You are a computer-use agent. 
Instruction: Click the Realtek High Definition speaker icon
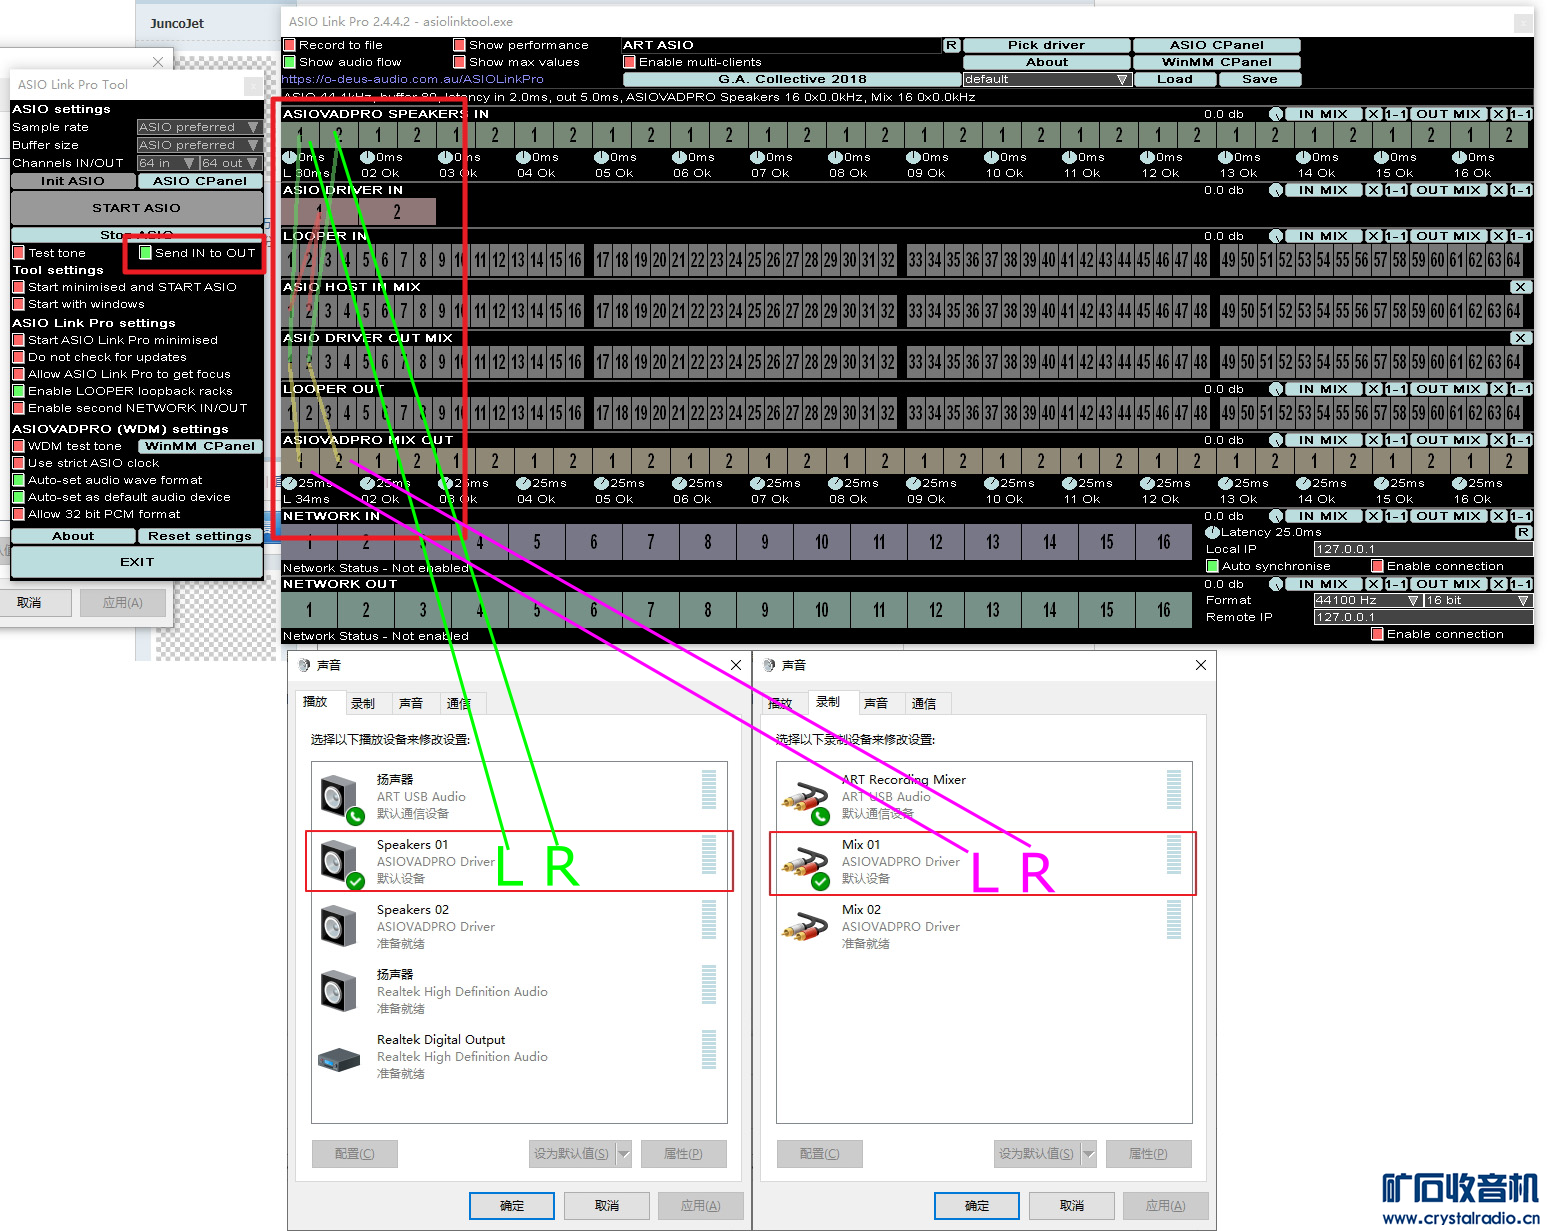click(x=340, y=991)
